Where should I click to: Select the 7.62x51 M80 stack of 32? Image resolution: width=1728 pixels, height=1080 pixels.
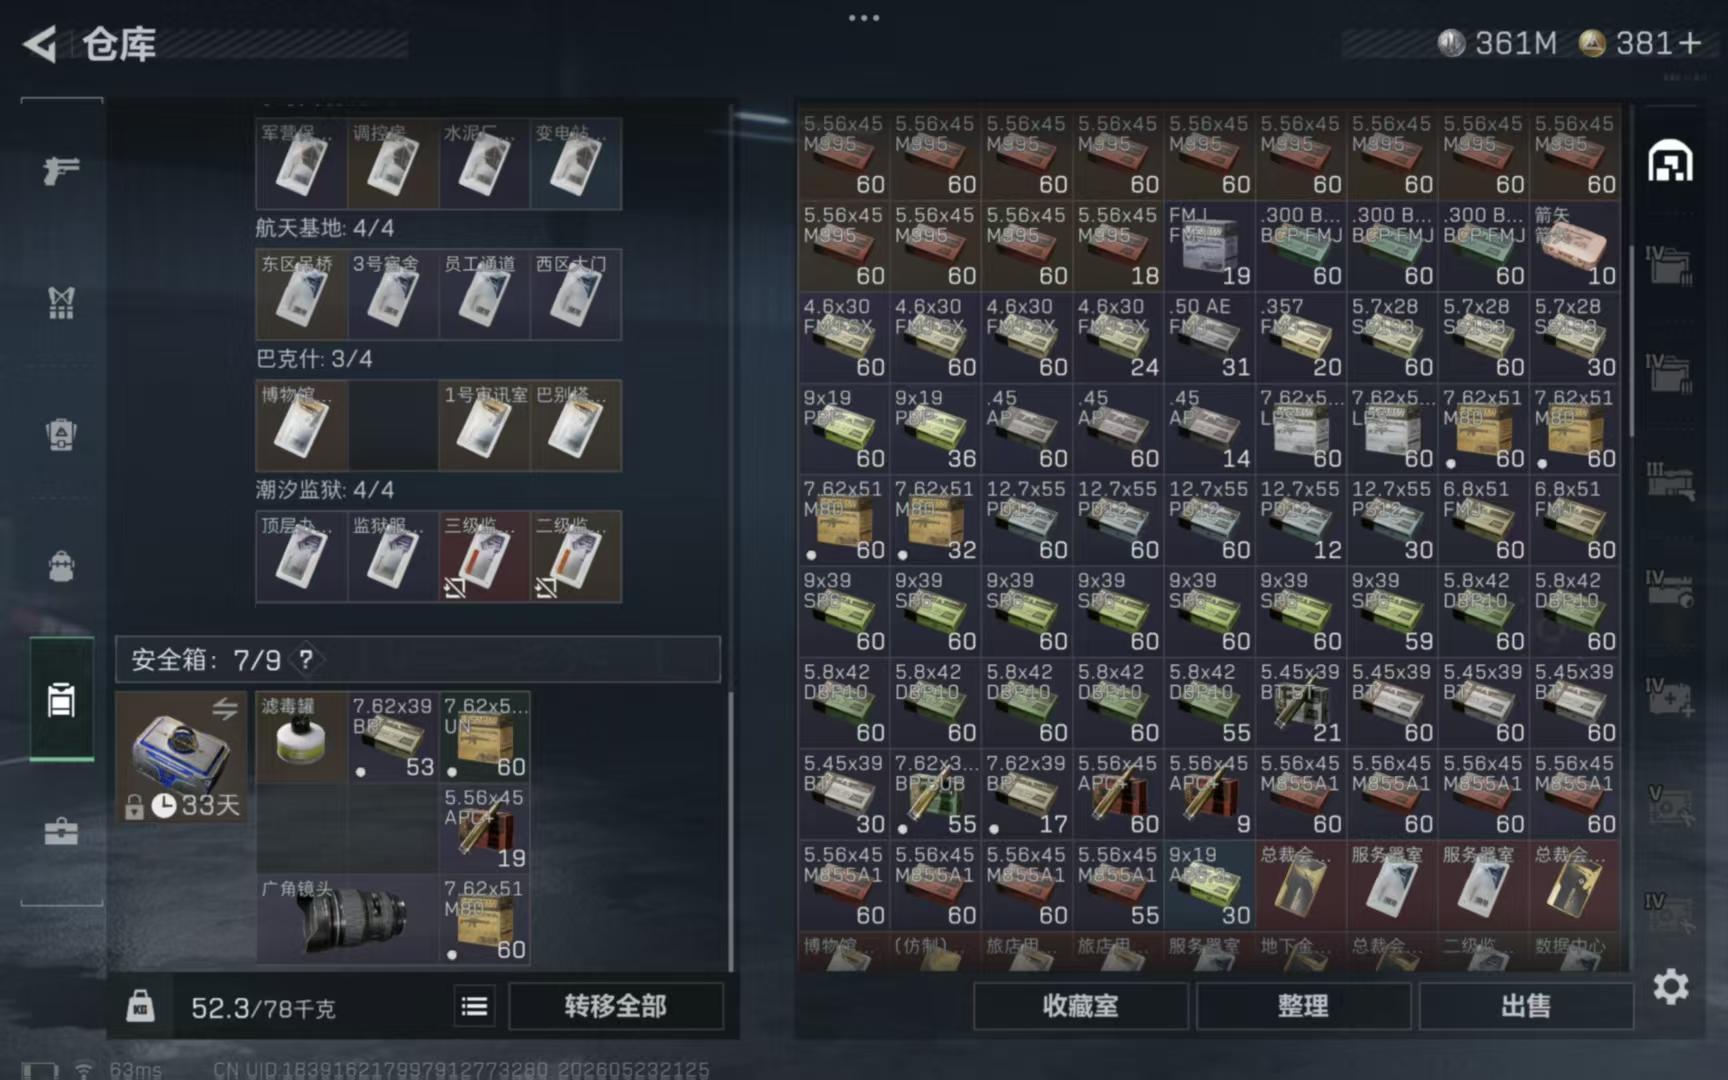(x=935, y=520)
